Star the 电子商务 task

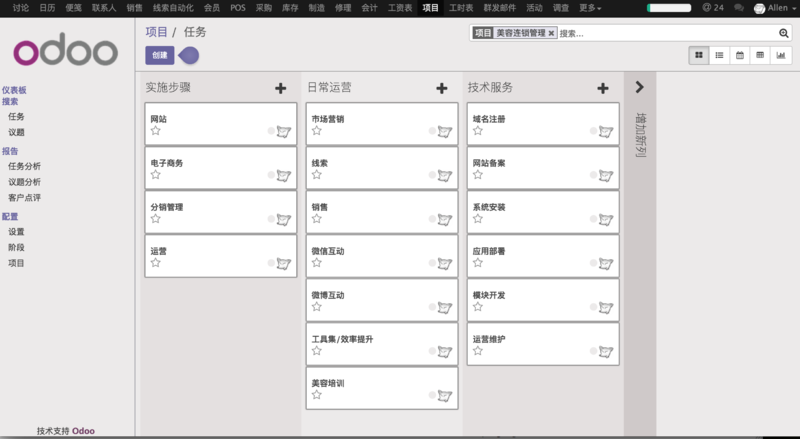[x=156, y=175]
